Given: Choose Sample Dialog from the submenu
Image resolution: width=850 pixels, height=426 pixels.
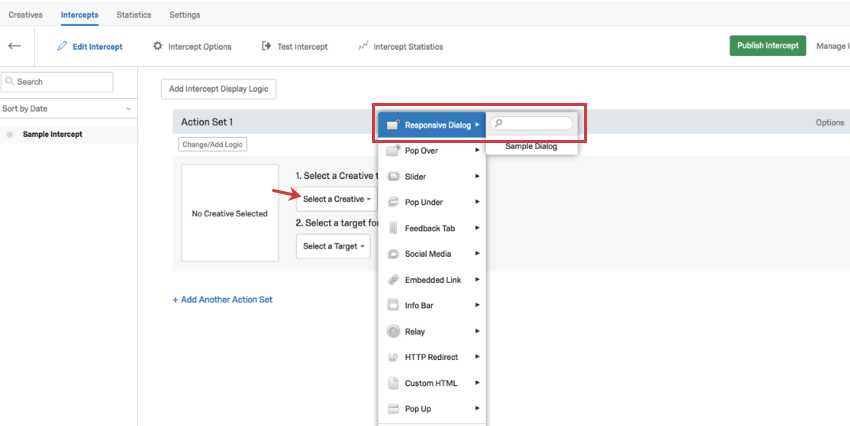Looking at the screenshot, I should [531, 146].
